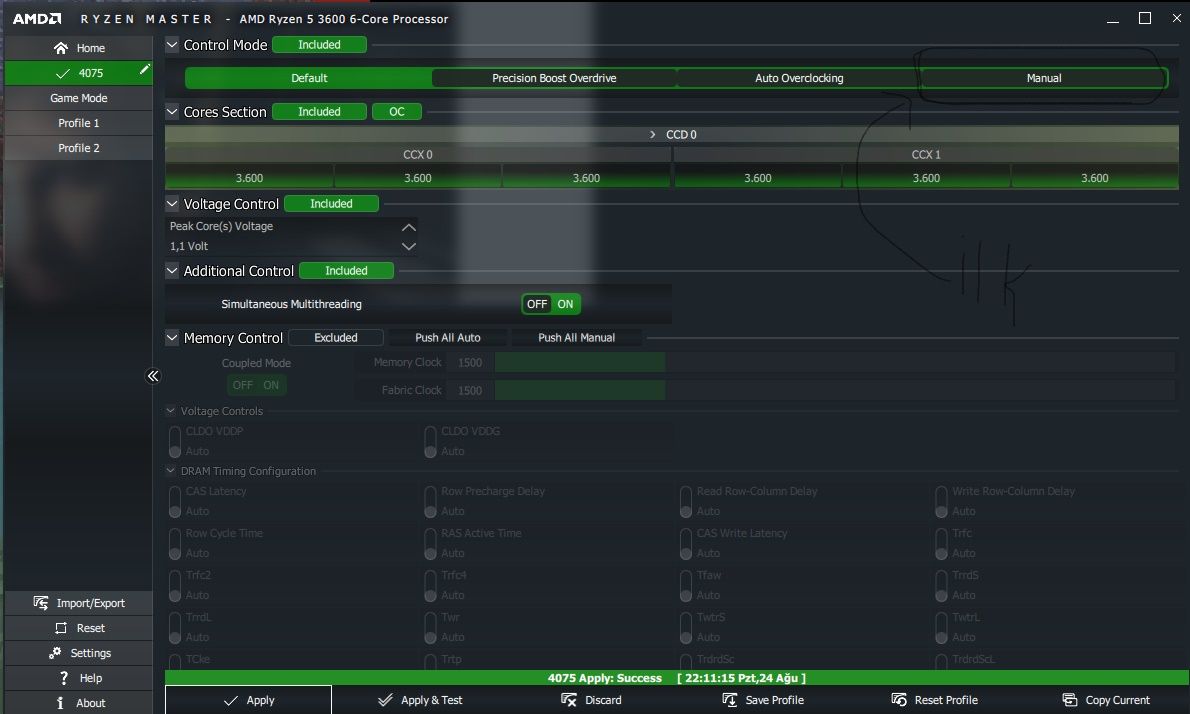Click the Memory Clock 1500 value field
The width and height of the screenshot is (1190, 714).
[x=470, y=363]
